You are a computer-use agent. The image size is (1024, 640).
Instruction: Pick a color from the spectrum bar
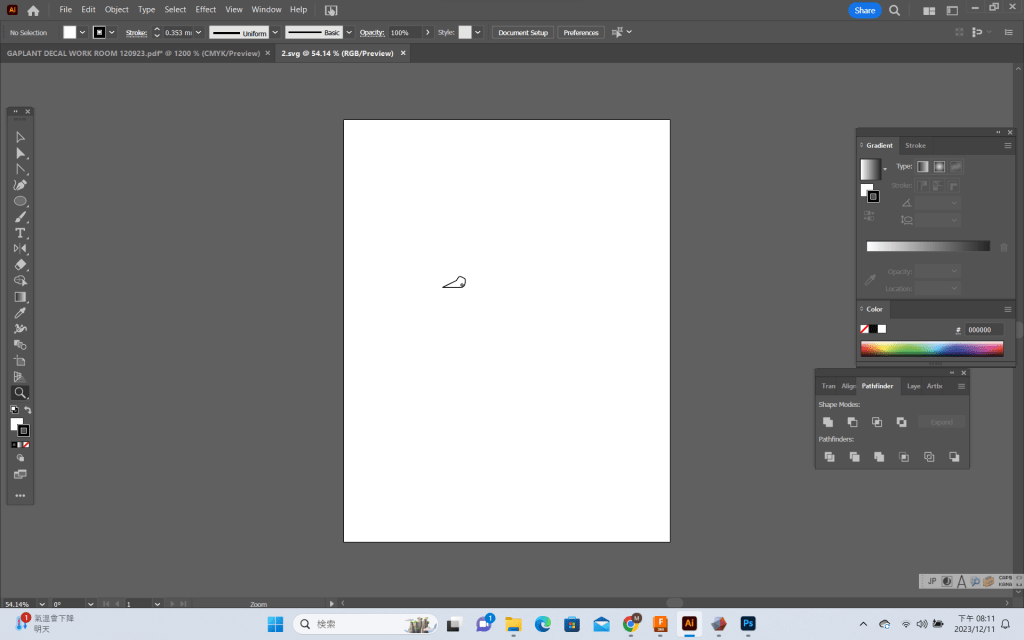[x=931, y=348]
